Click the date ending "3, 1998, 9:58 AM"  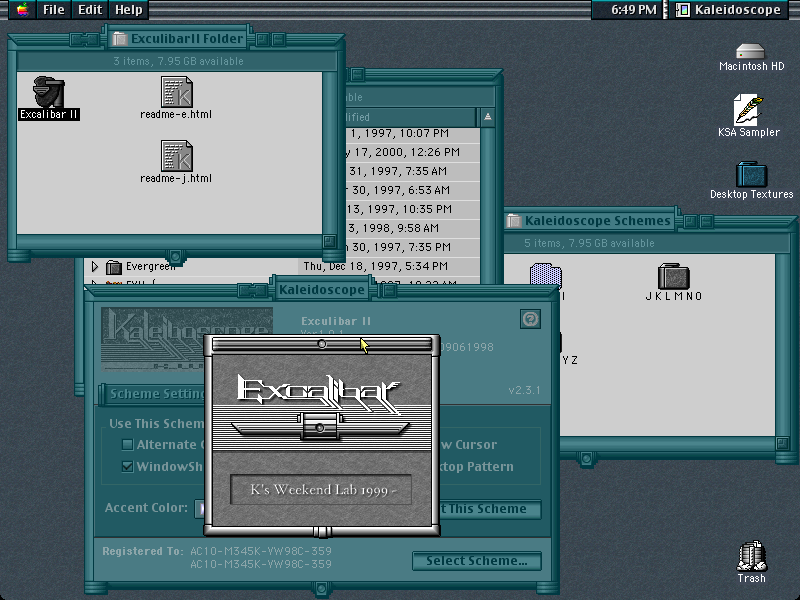(x=393, y=228)
